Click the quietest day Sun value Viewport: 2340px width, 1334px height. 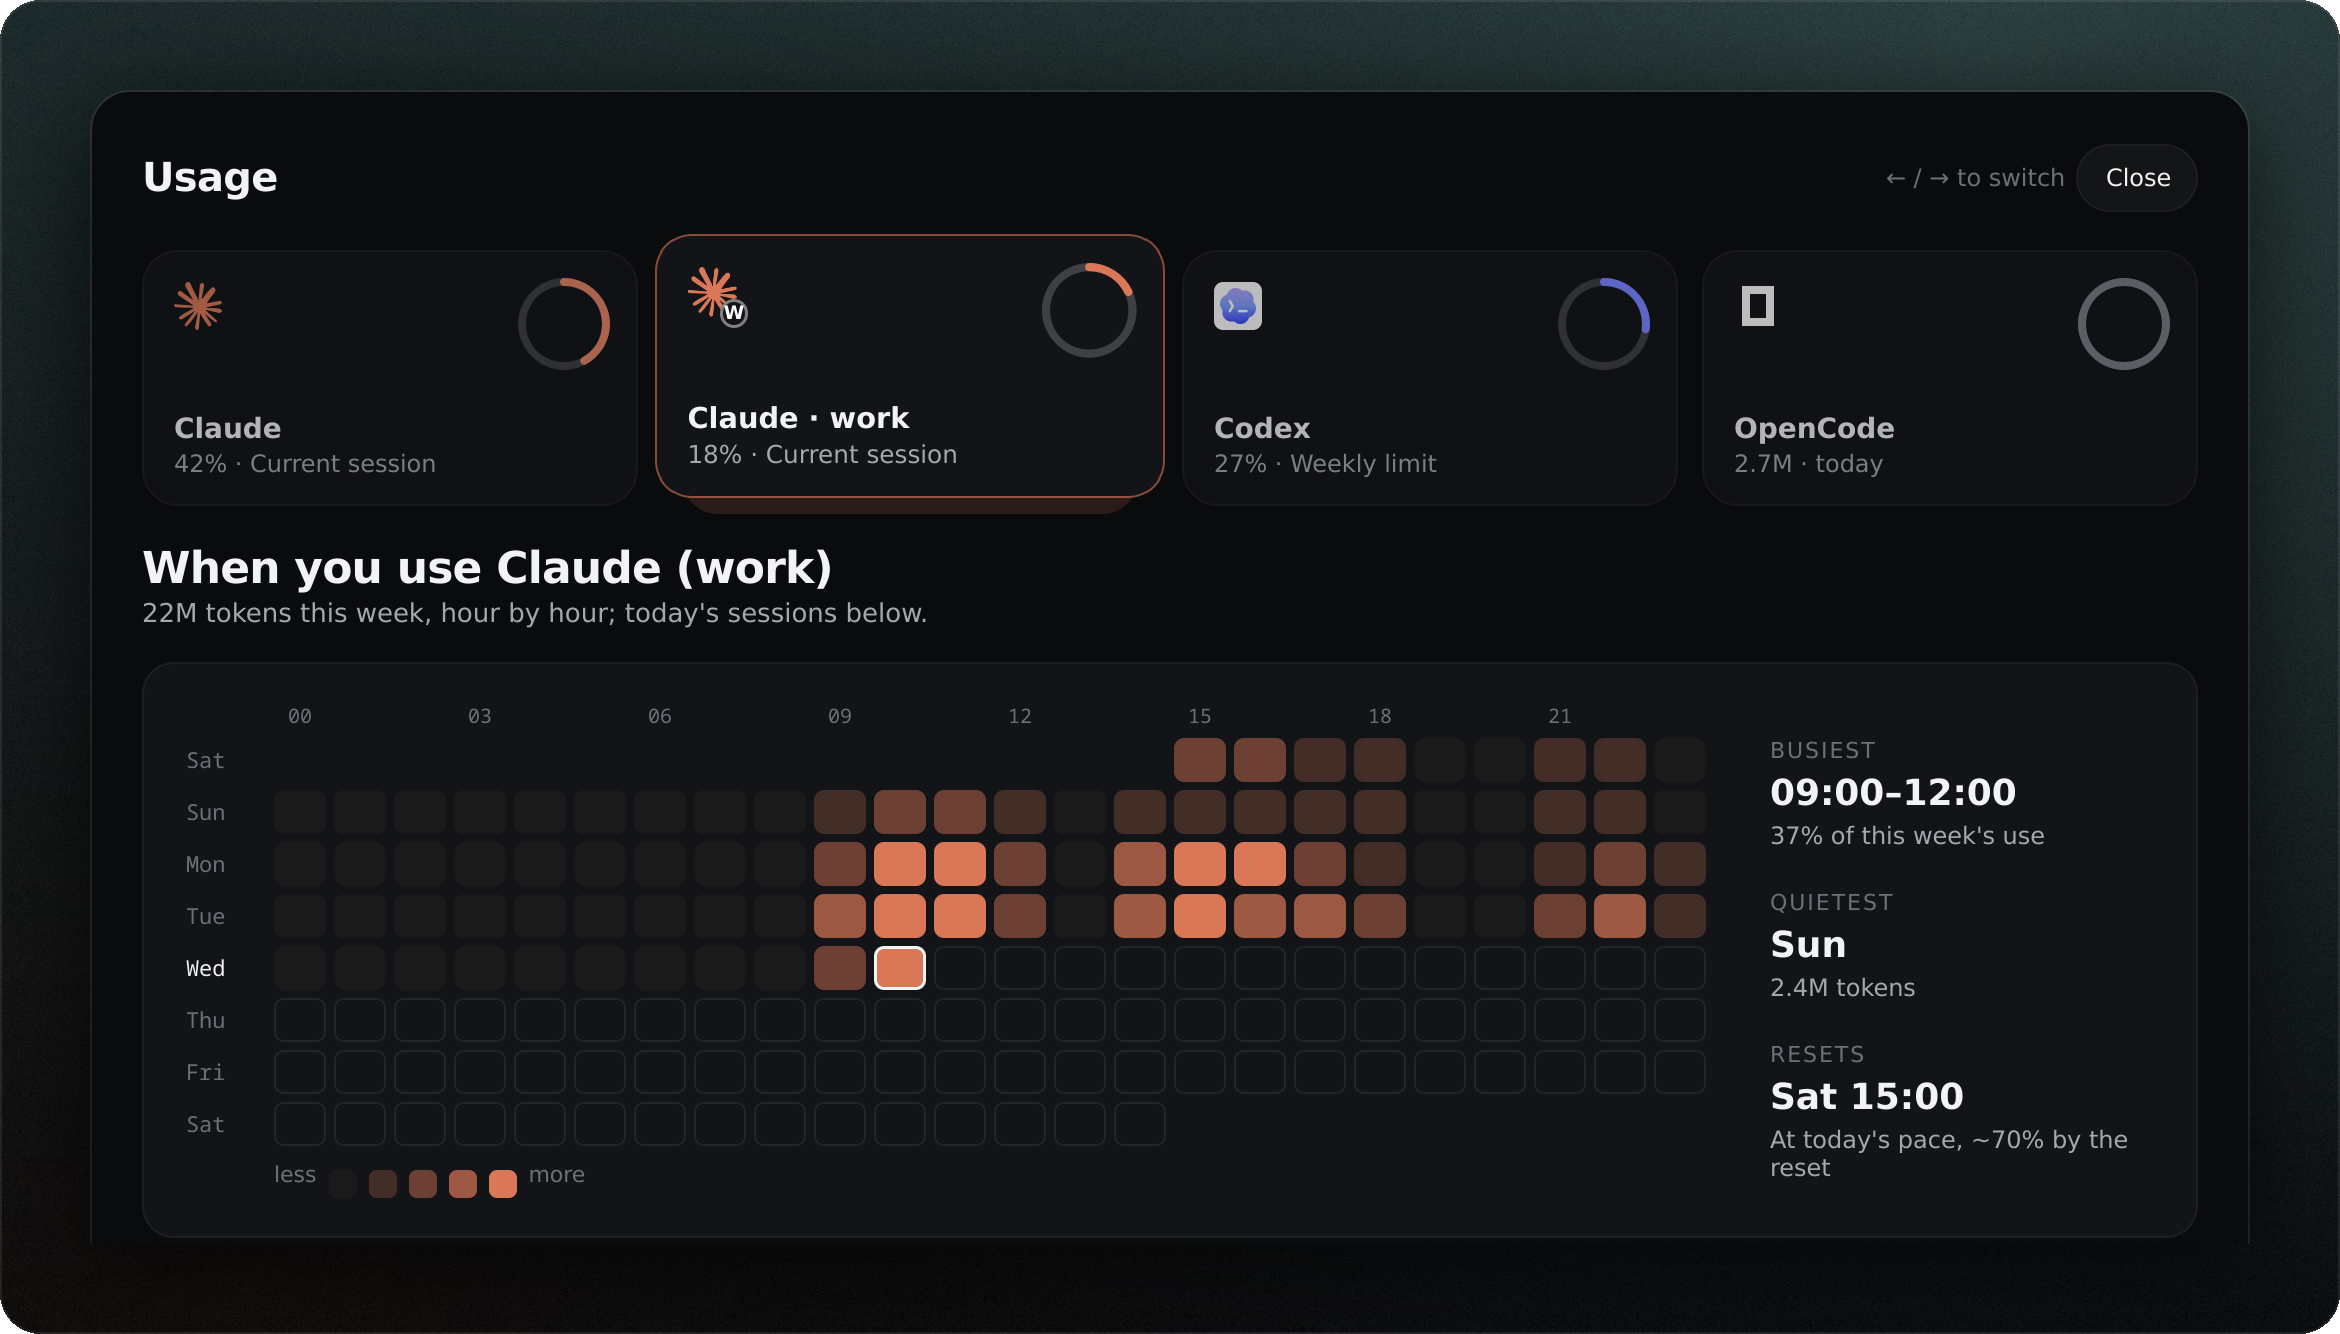1808,944
